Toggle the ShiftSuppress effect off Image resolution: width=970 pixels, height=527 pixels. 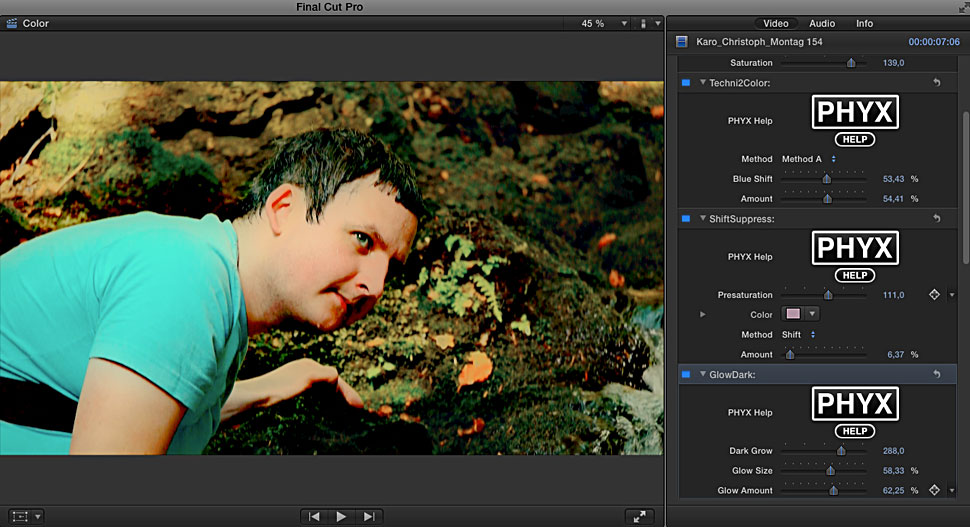coord(685,218)
